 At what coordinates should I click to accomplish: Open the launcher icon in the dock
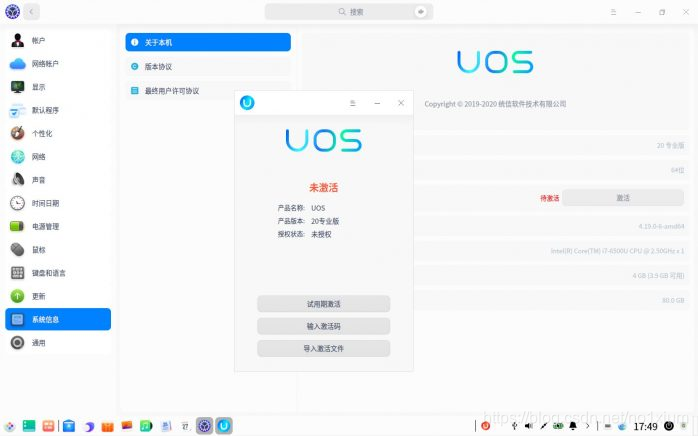[10, 426]
